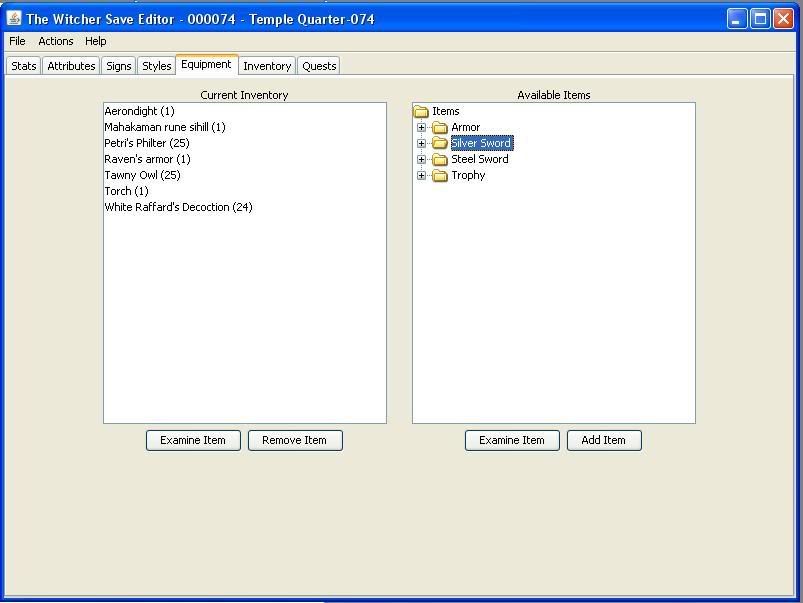Expand the Silver Sword tree node
The width and height of the screenshot is (803, 603).
[x=421, y=143]
